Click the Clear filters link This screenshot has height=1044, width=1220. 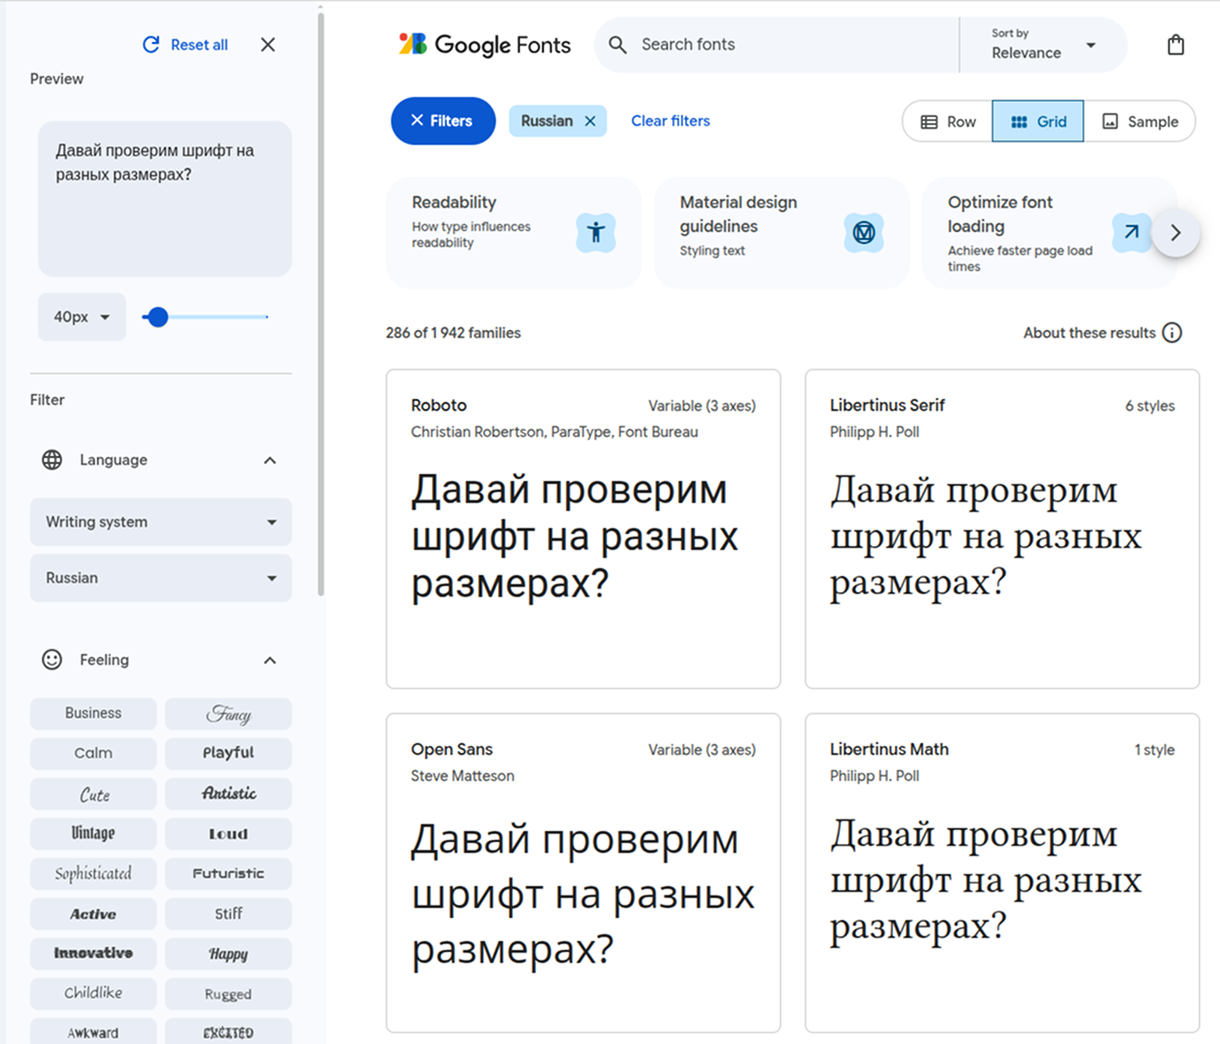(670, 121)
